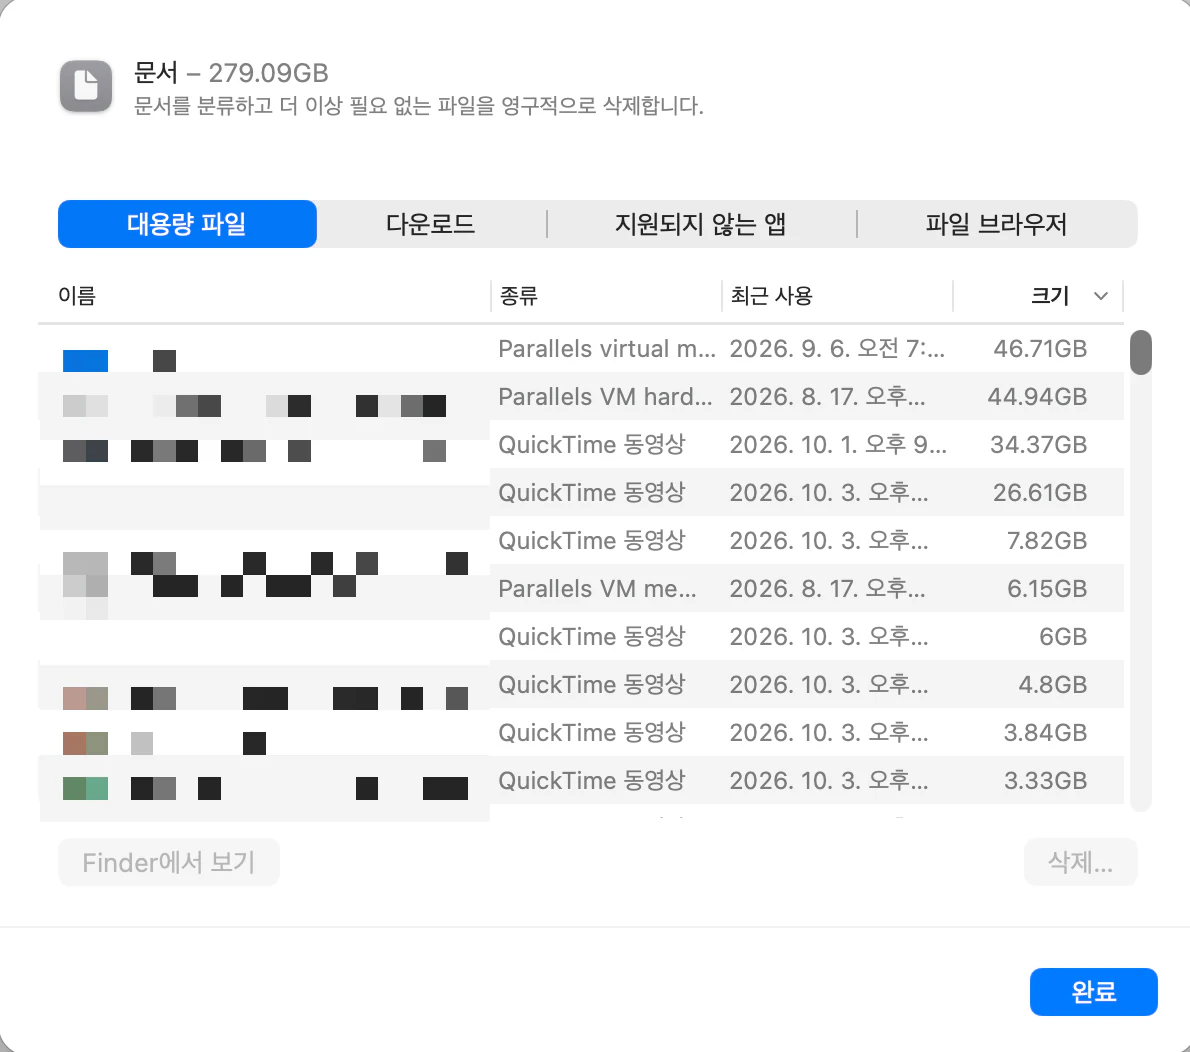Click the date in the 3.84GB row

[x=829, y=732]
